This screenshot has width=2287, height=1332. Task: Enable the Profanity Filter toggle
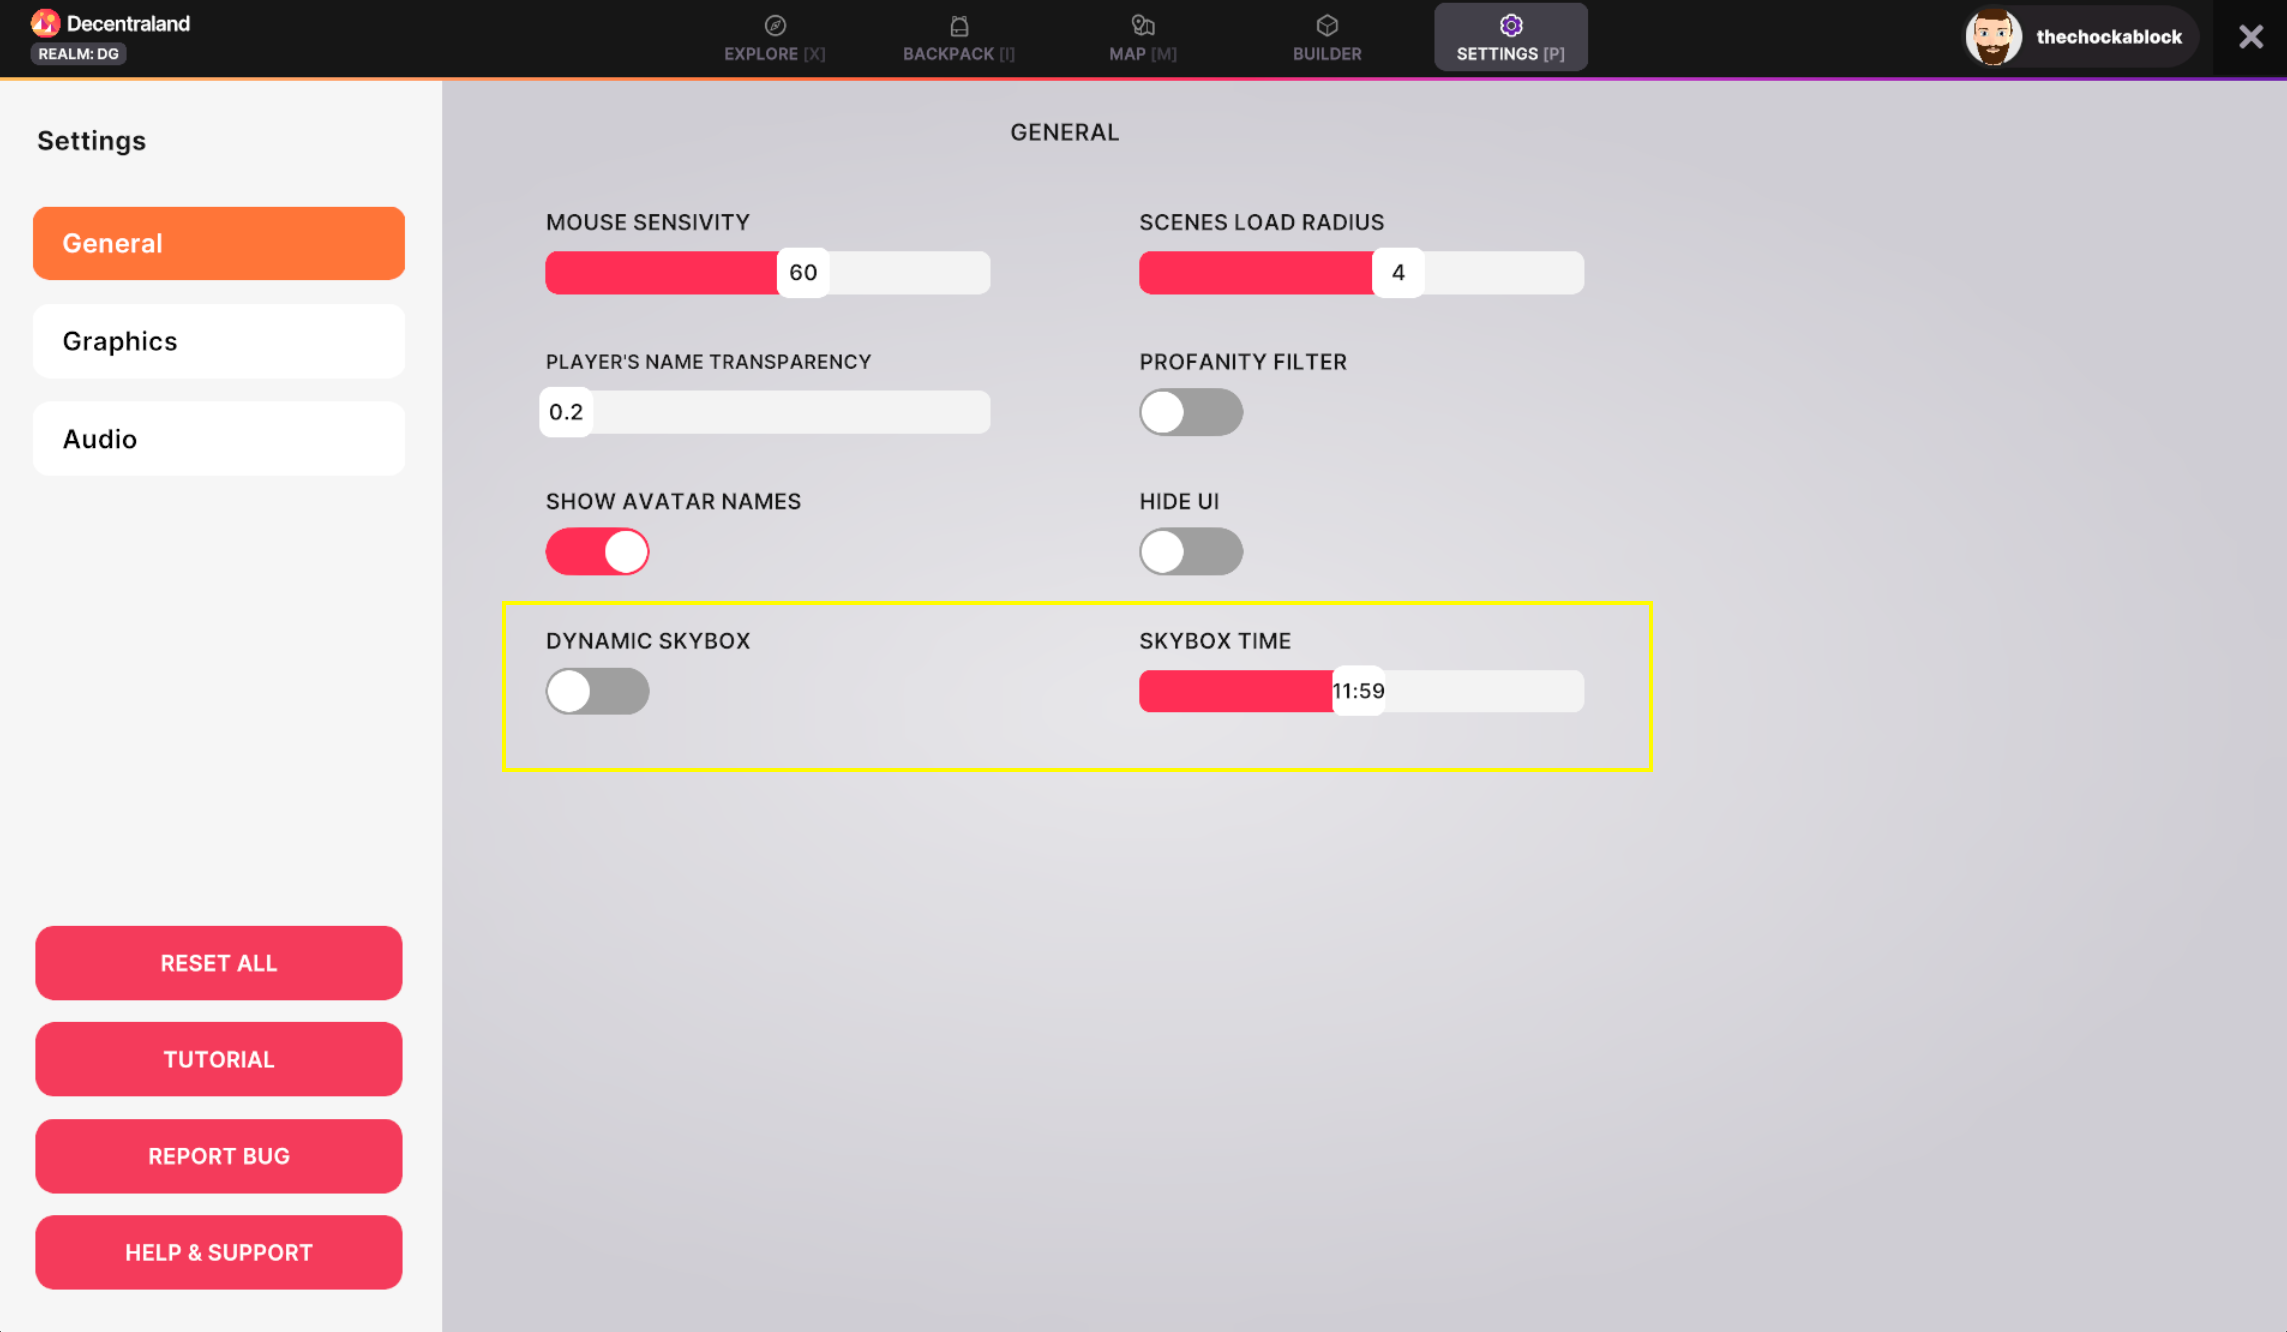pyautogui.click(x=1190, y=412)
